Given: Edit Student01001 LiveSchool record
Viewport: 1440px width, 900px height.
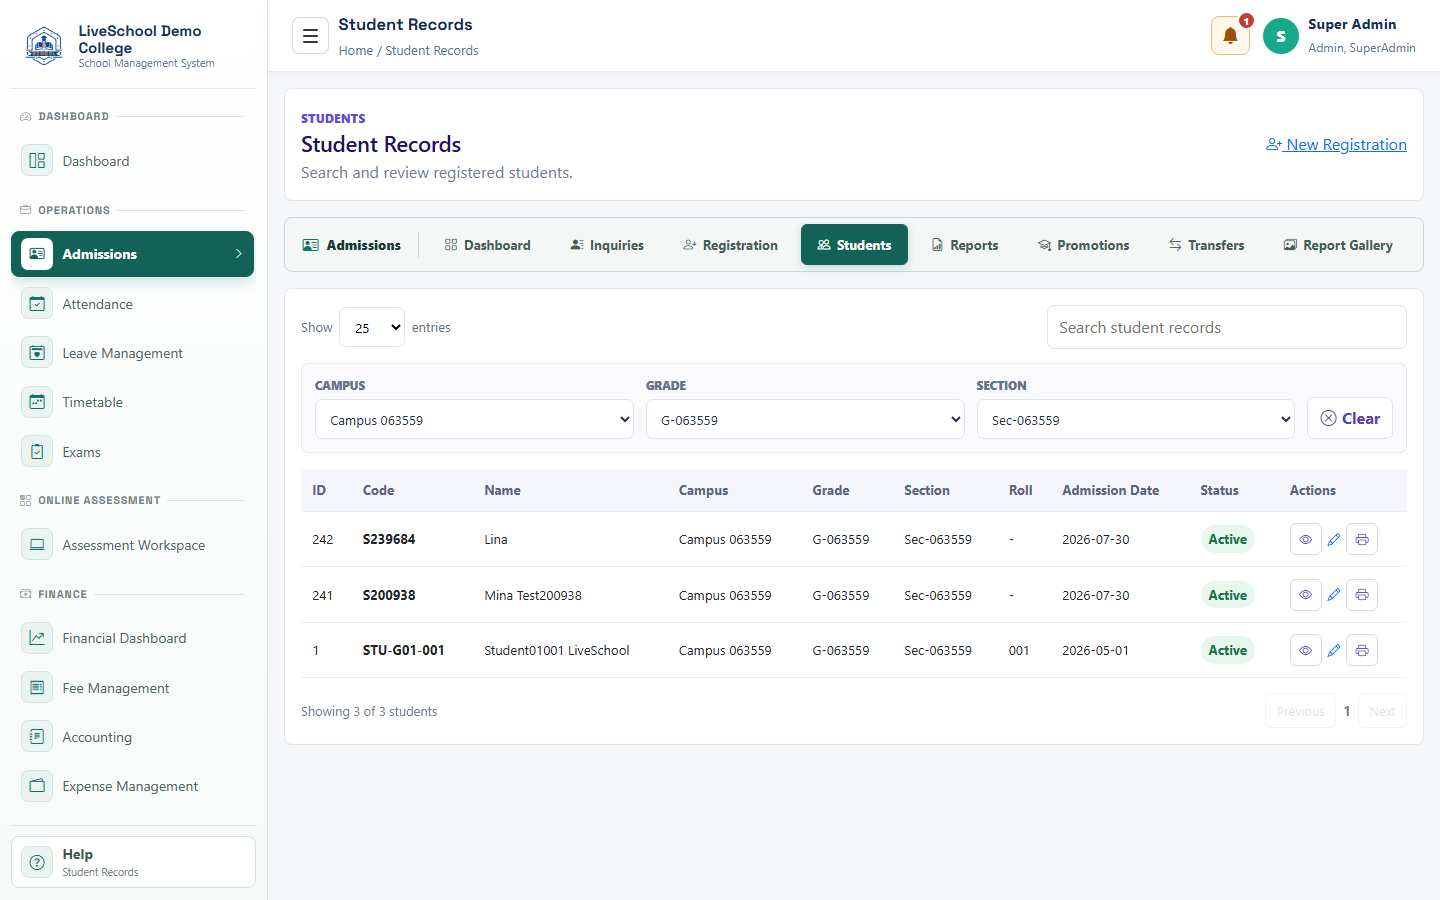Looking at the screenshot, I should pyautogui.click(x=1334, y=650).
